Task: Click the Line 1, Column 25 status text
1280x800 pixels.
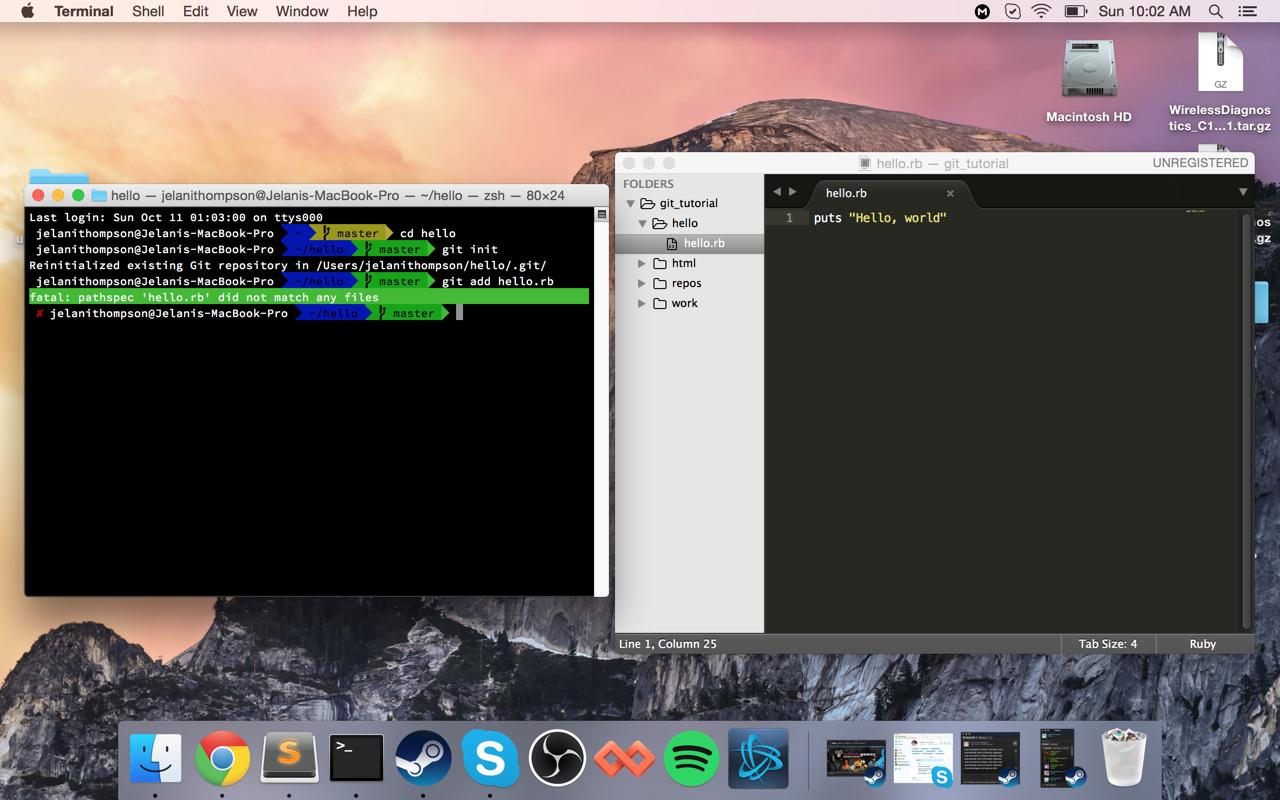Action: point(668,644)
